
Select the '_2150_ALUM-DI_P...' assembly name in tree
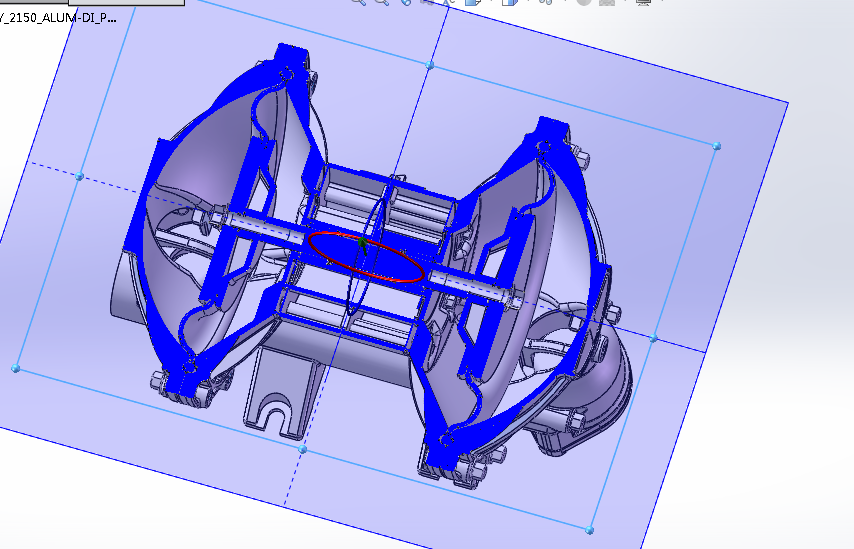(x=57, y=18)
